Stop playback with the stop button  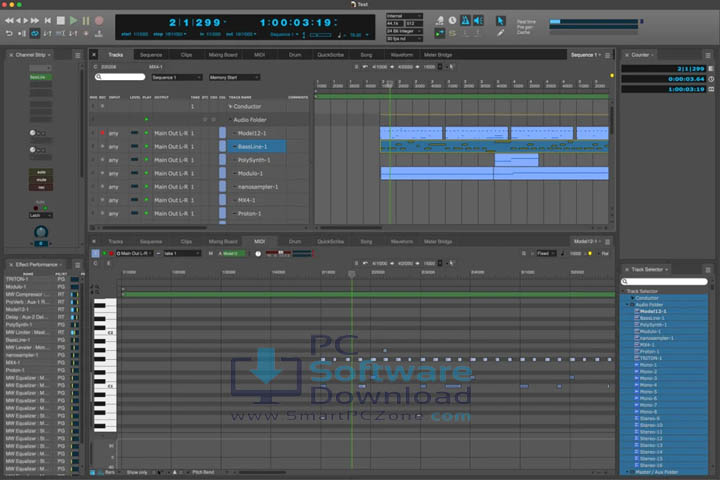coord(61,21)
